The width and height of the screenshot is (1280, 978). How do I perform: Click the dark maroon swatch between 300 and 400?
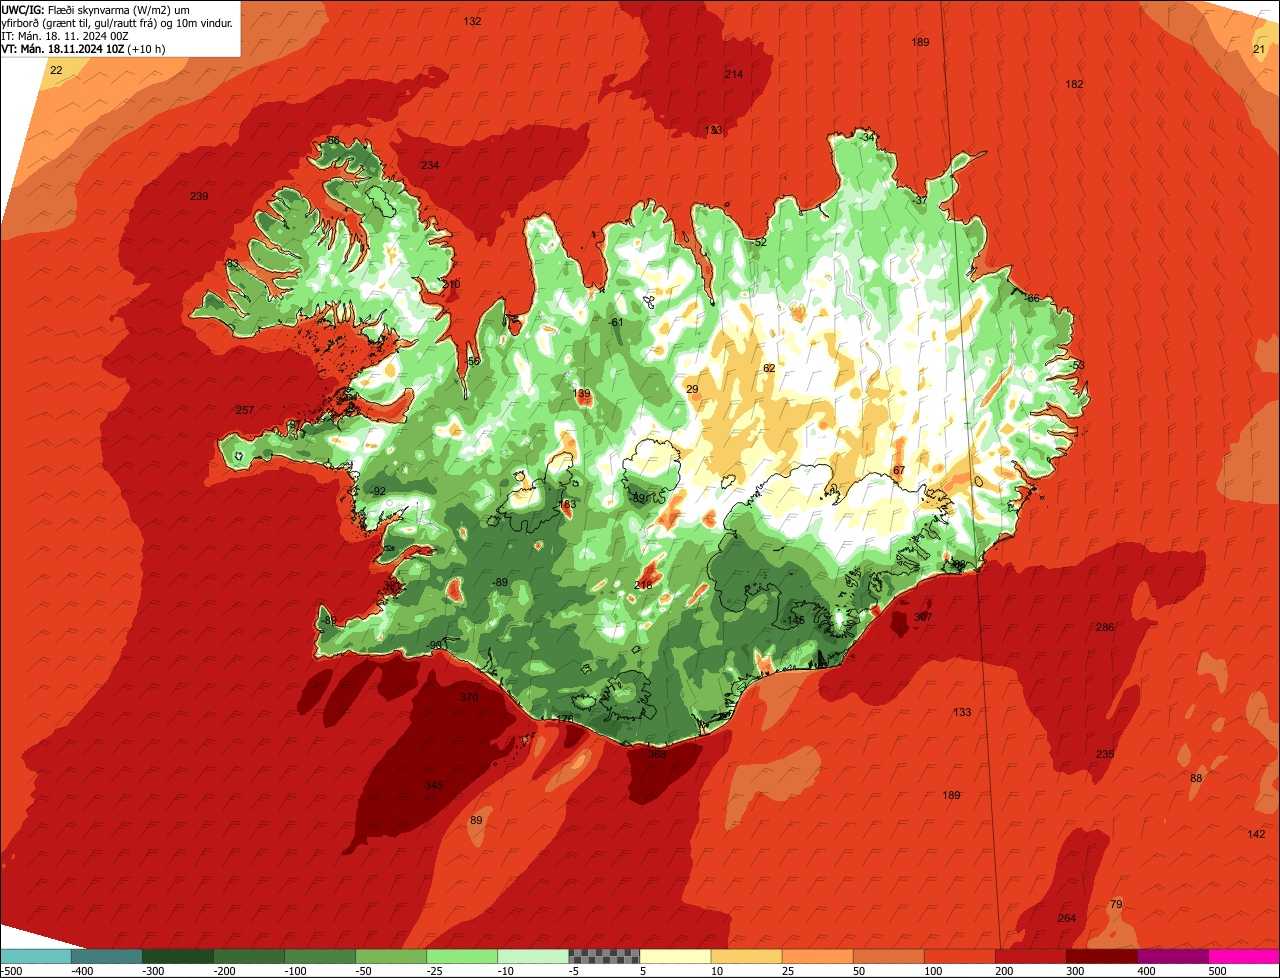pos(1100,956)
